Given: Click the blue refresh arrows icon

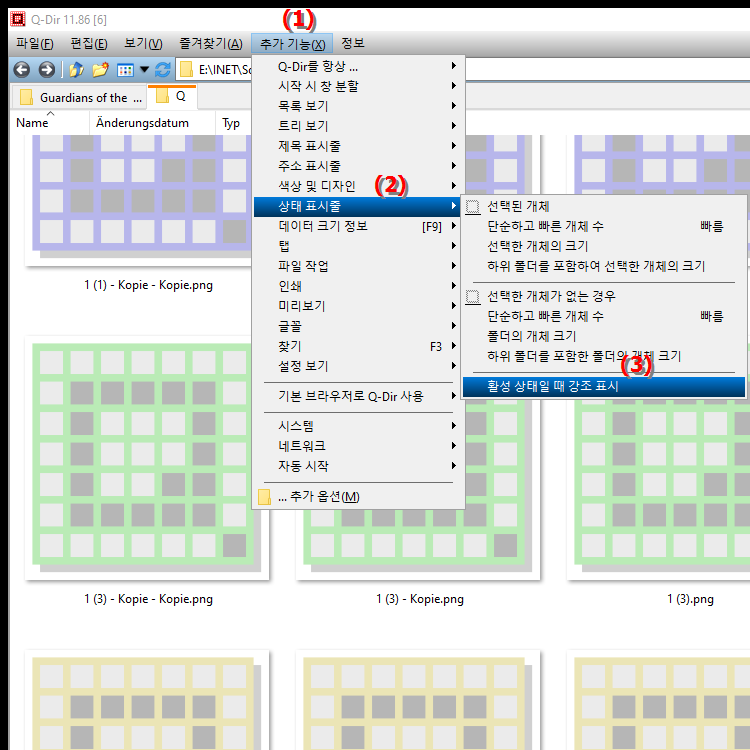Looking at the screenshot, I should (x=163, y=70).
